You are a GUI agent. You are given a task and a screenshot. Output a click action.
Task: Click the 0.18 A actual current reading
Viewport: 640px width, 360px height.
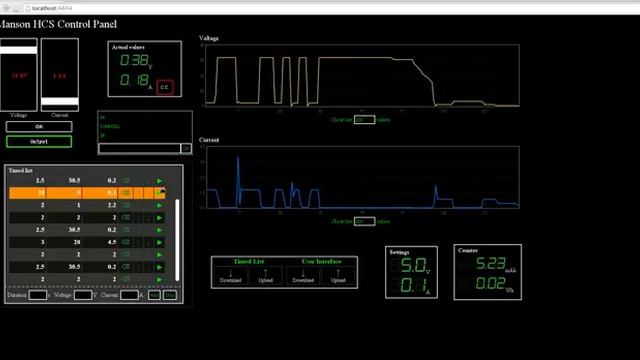pyautogui.click(x=136, y=80)
